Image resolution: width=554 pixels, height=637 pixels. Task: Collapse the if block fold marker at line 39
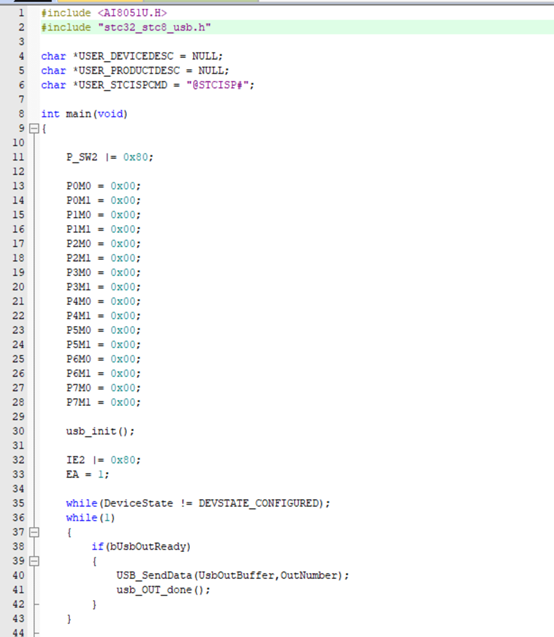click(34, 561)
